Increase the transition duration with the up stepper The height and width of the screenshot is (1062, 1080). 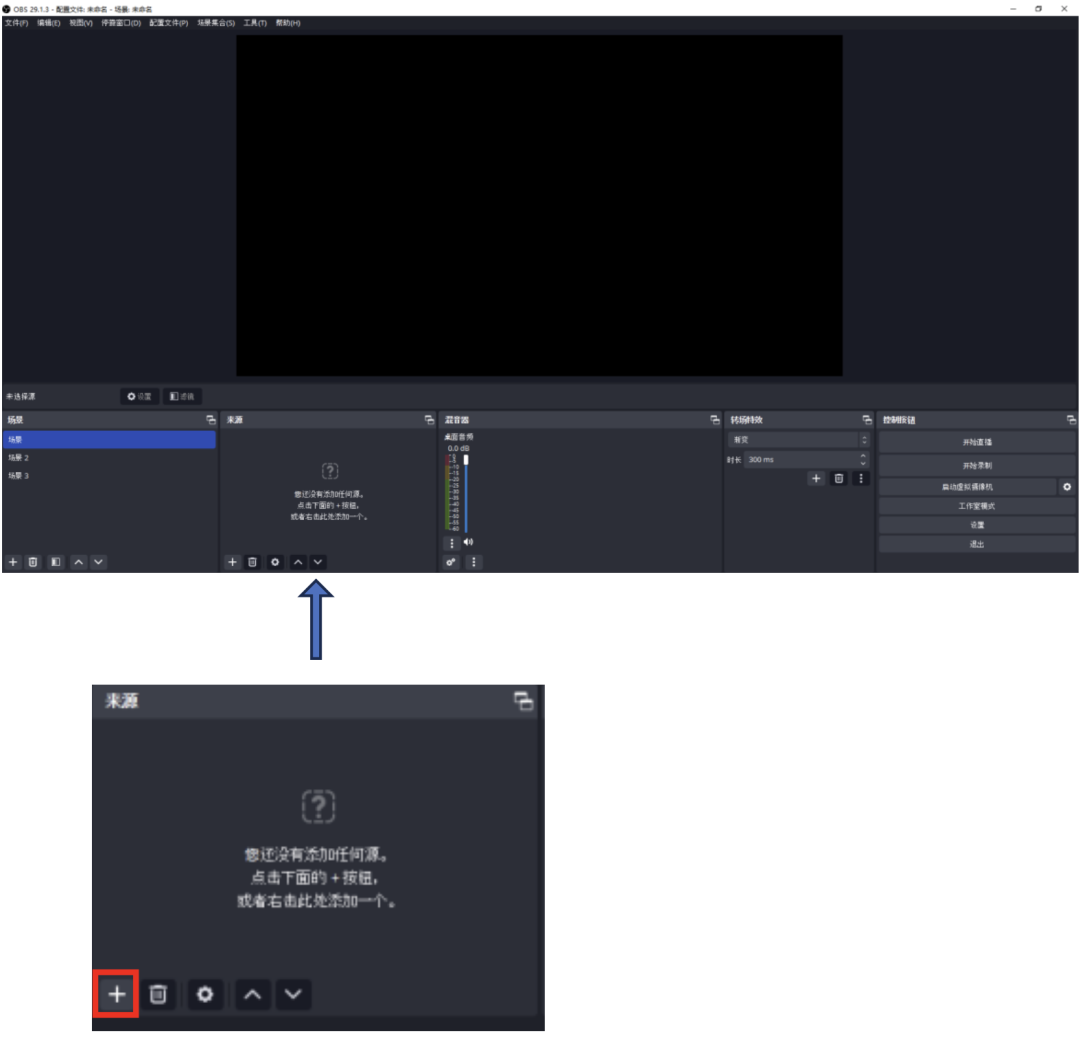863,456
